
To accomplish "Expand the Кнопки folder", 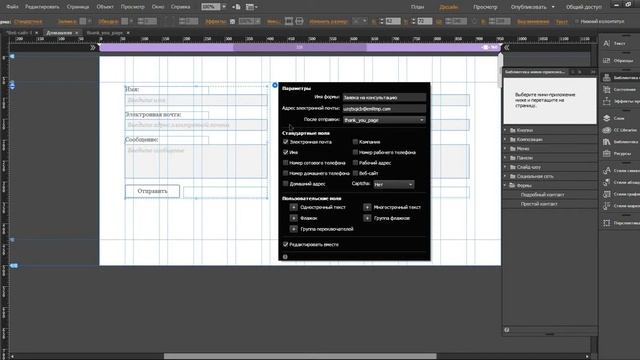I will point(505,130).
